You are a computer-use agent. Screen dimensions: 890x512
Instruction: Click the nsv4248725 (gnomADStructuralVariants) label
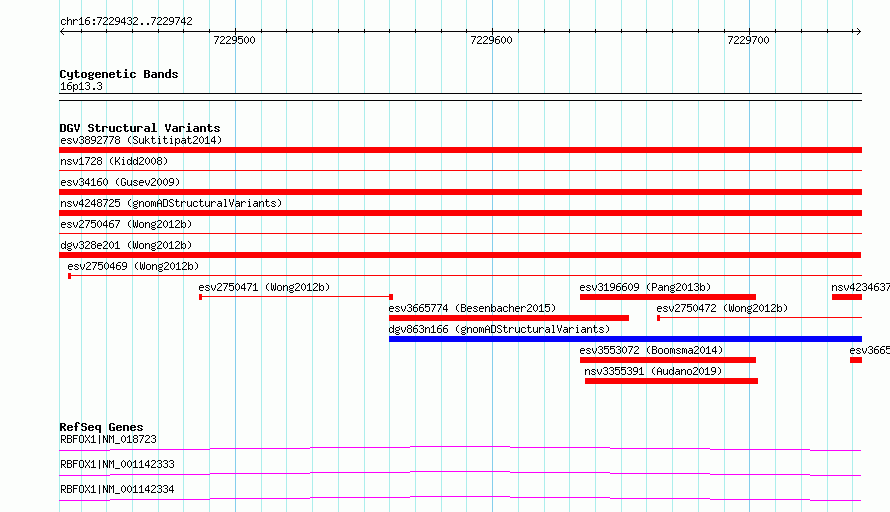click(171, 203)
